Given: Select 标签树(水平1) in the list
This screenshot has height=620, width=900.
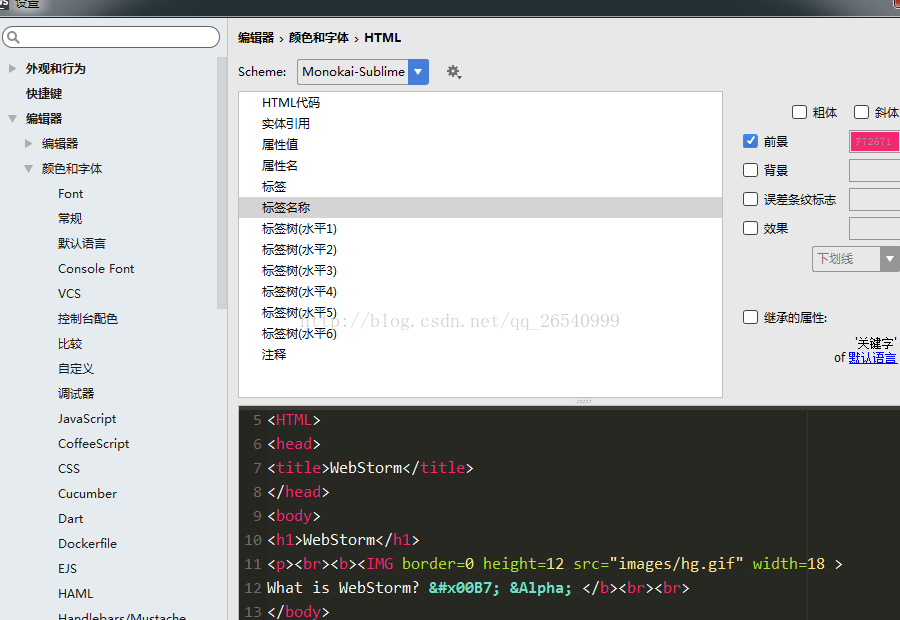Looking at the screenshot, I should [x=480, y=228].
